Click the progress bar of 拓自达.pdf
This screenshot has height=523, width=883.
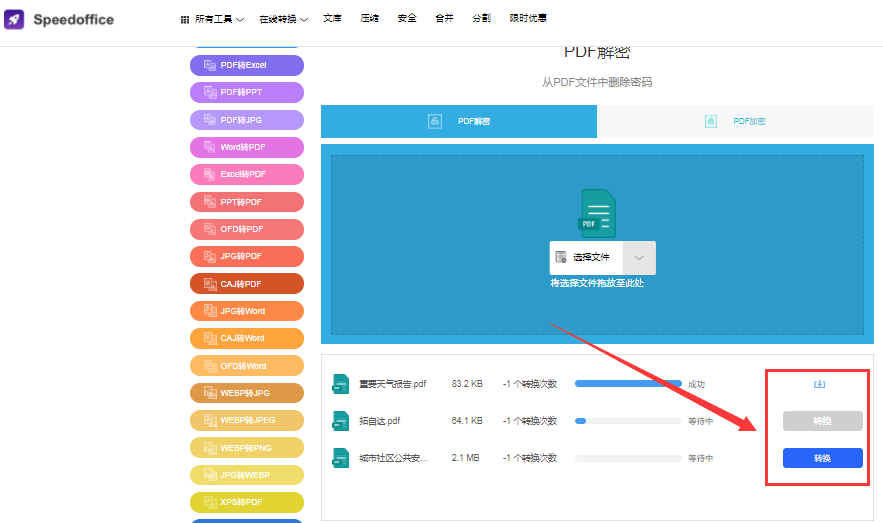click(x=628, y=421)
